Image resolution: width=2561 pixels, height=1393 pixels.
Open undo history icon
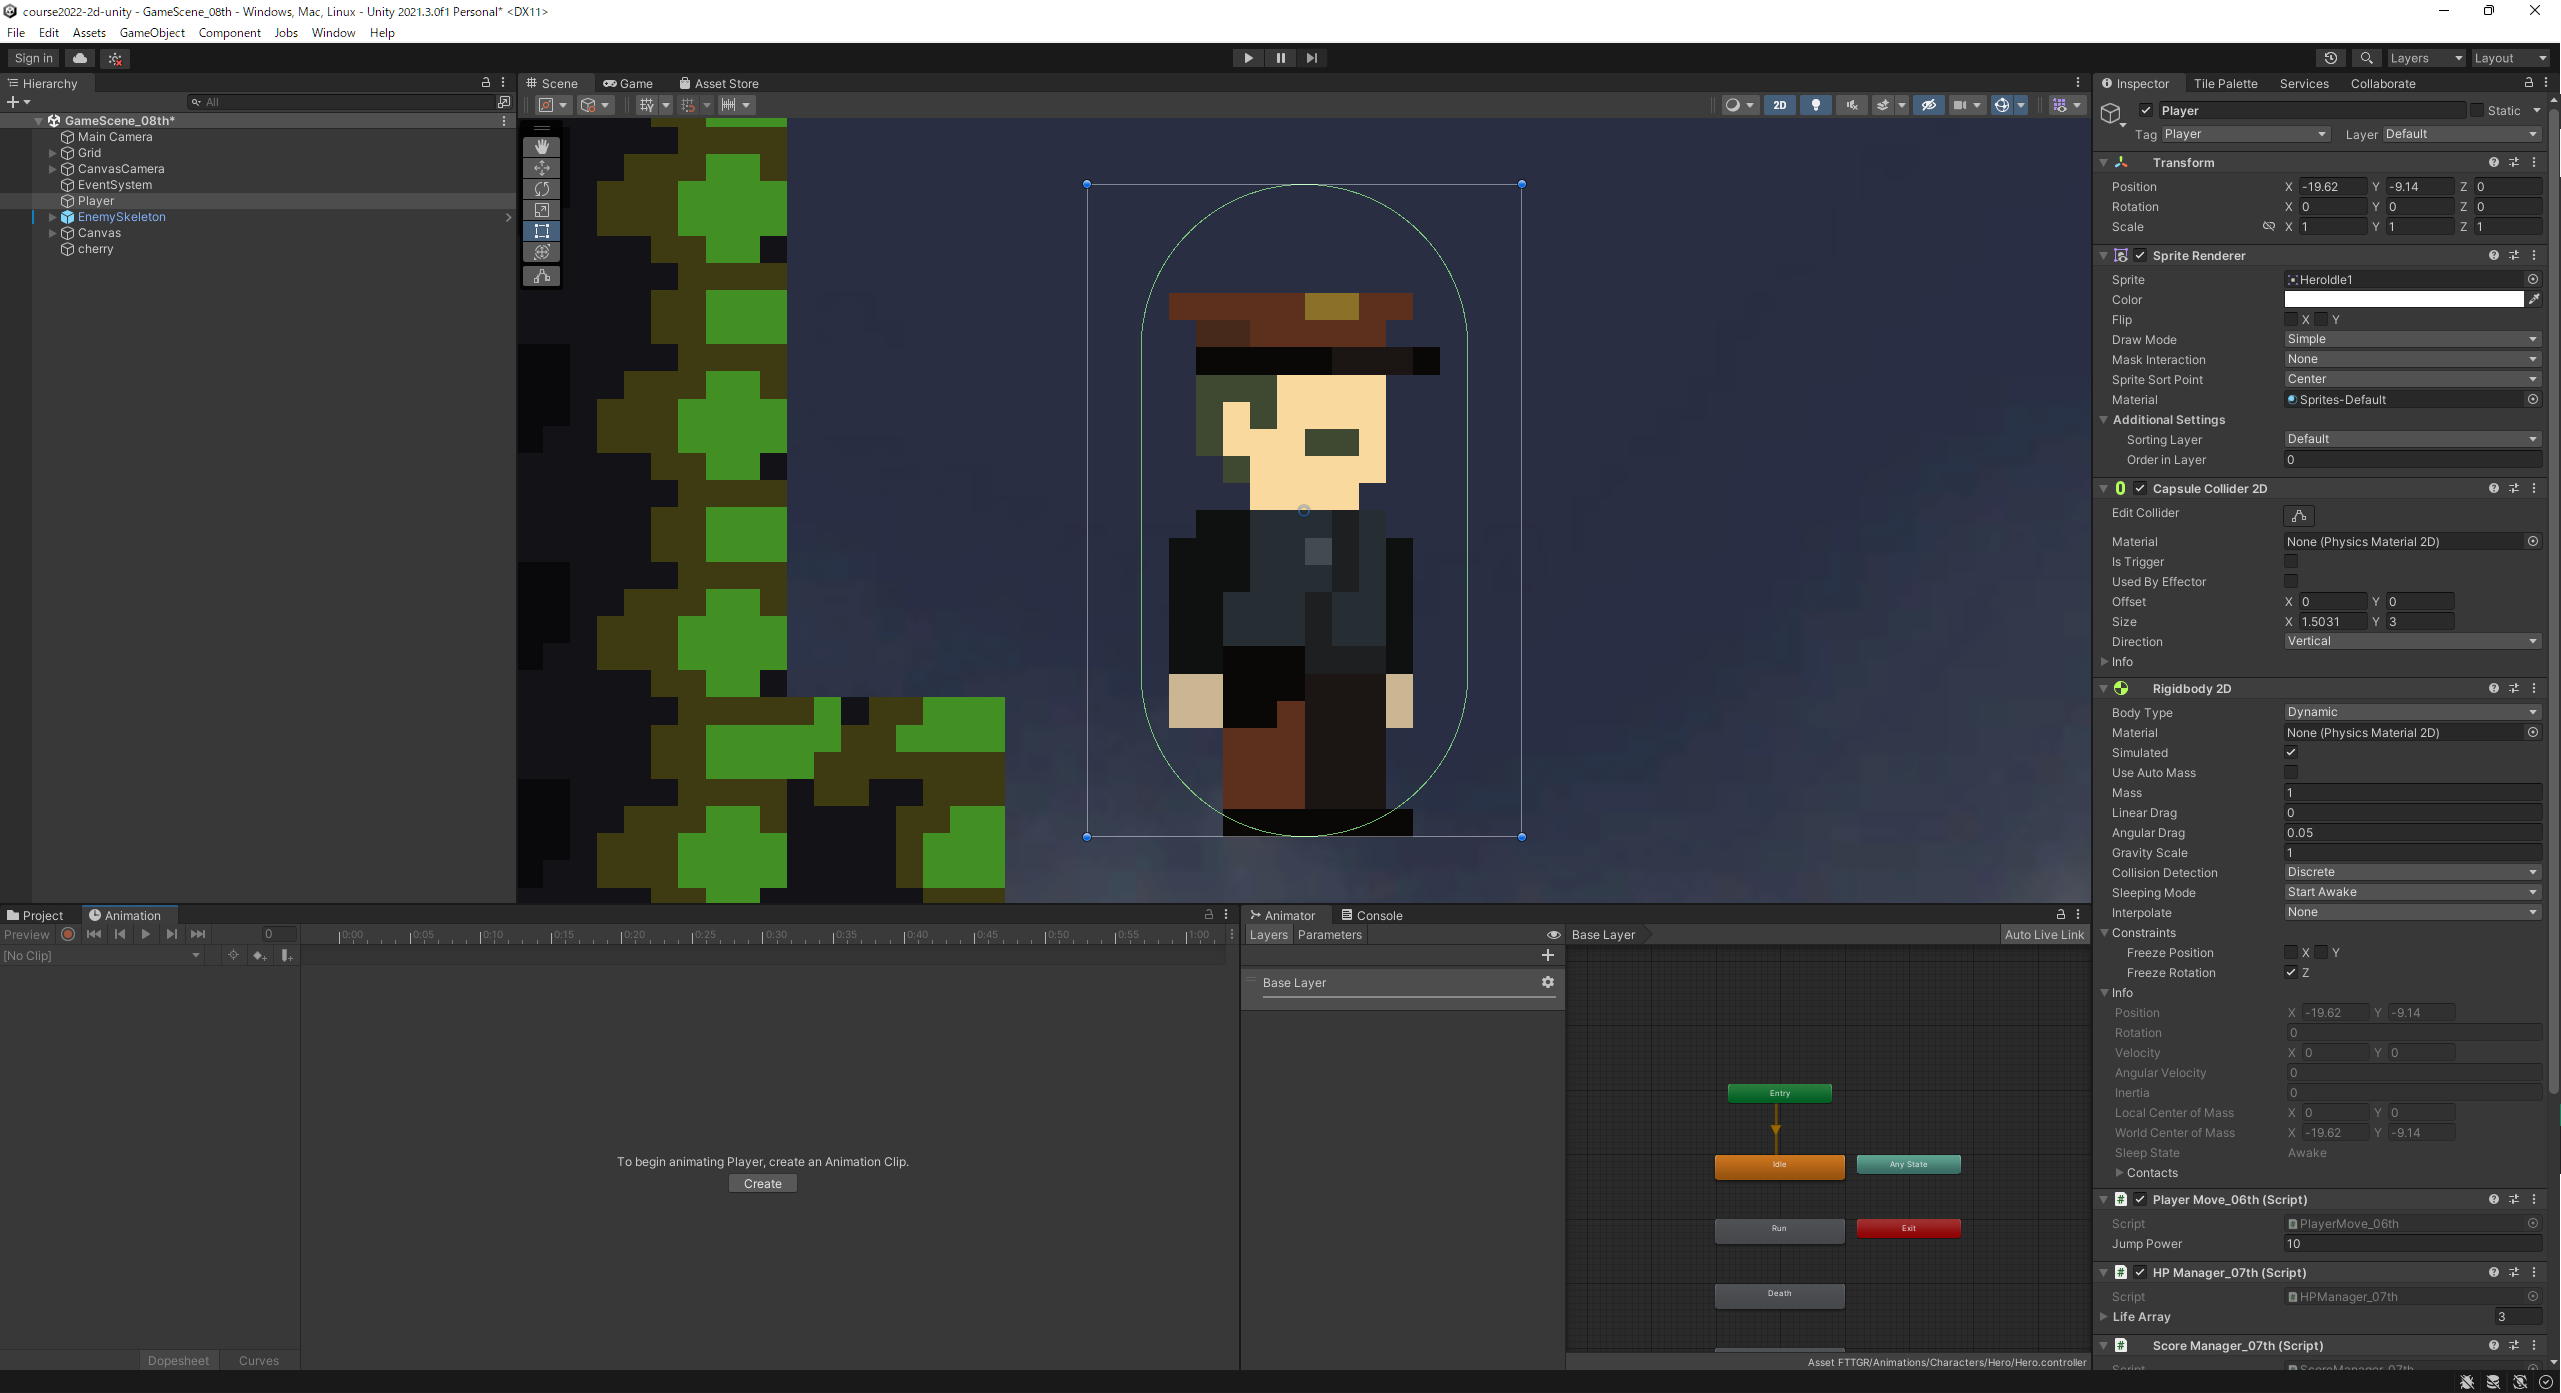pos(2331,58)
